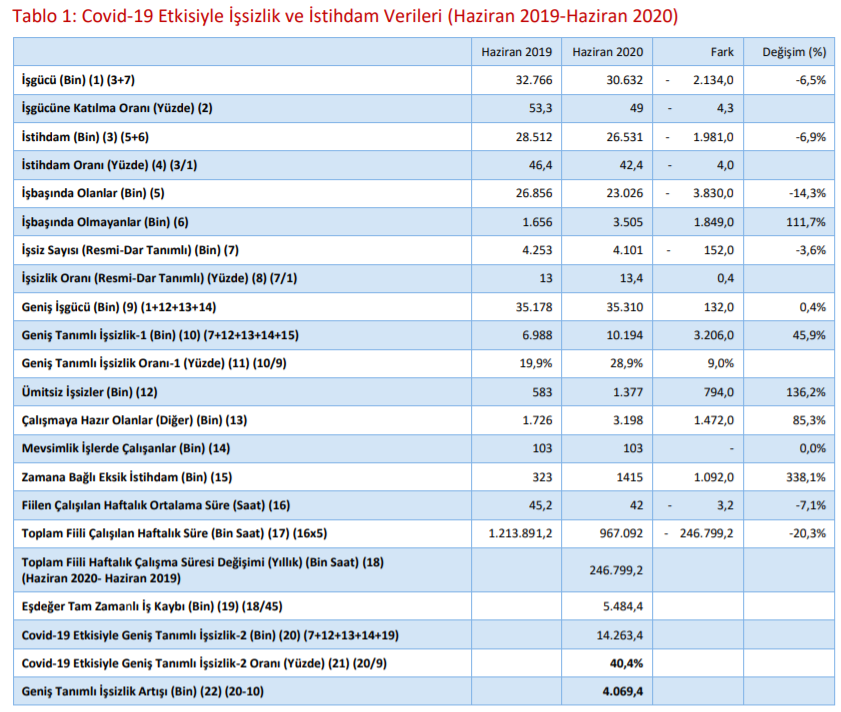Click the 111,7% change cell

pyautogui.click(x=805, y=221)
